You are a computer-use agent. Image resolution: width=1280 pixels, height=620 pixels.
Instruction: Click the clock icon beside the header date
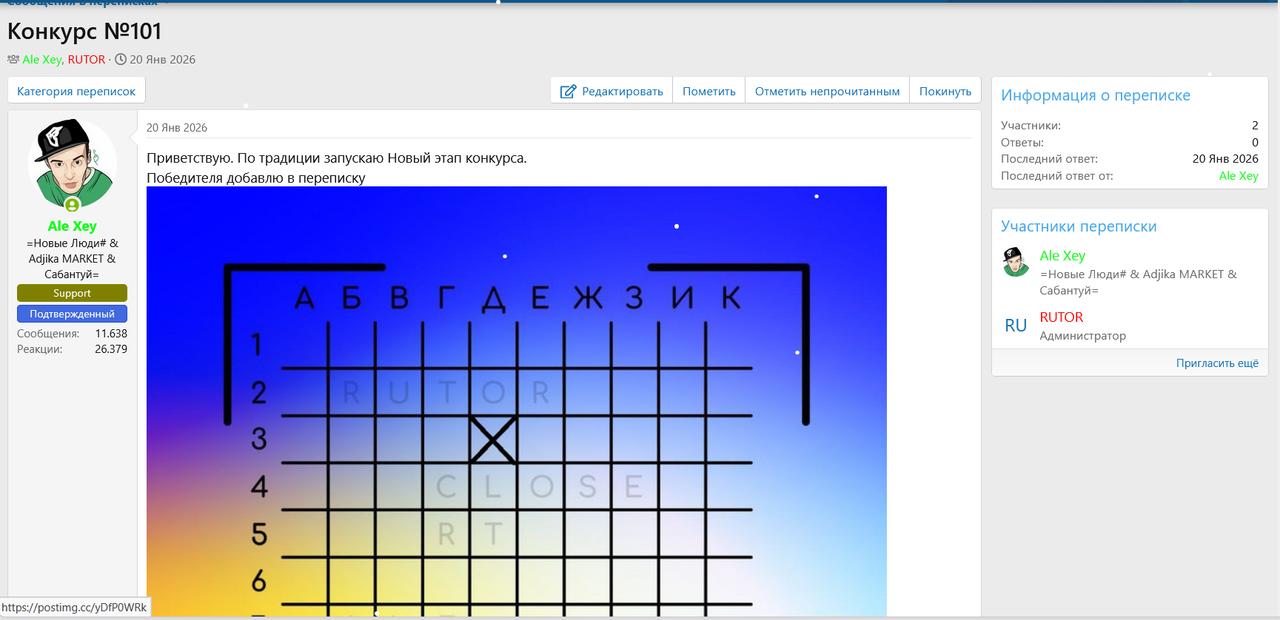click(121, 60)
